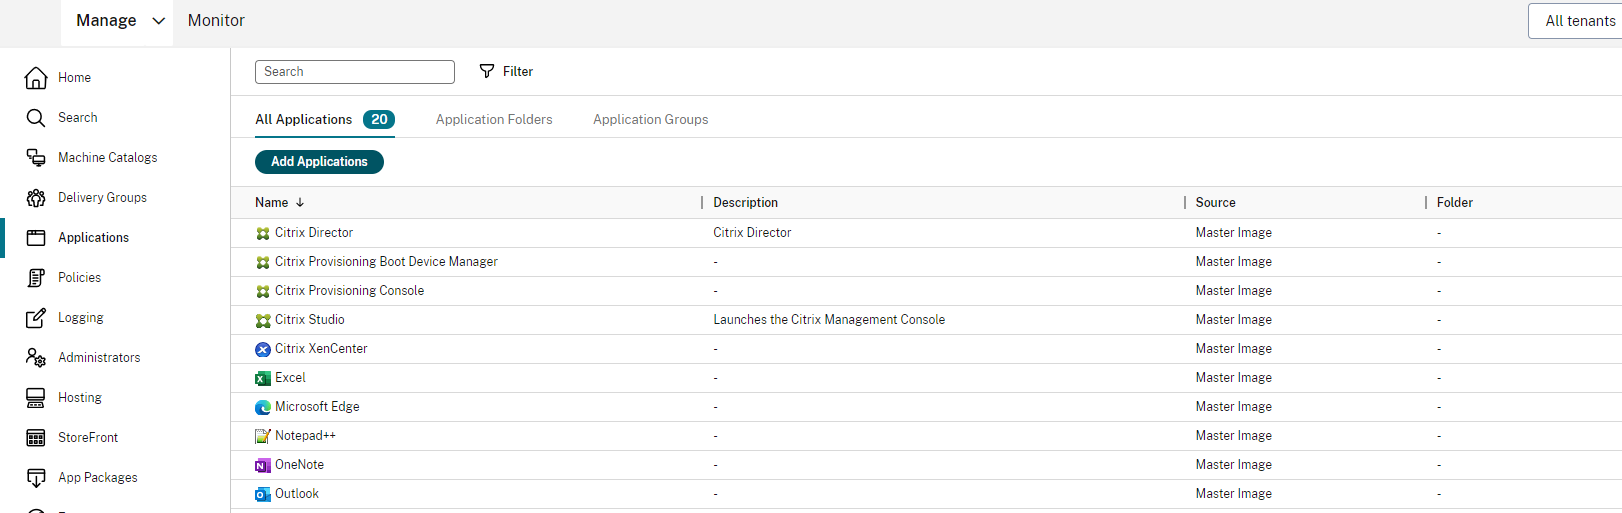Click the Filter funnel icon

[x=487, y=71]
